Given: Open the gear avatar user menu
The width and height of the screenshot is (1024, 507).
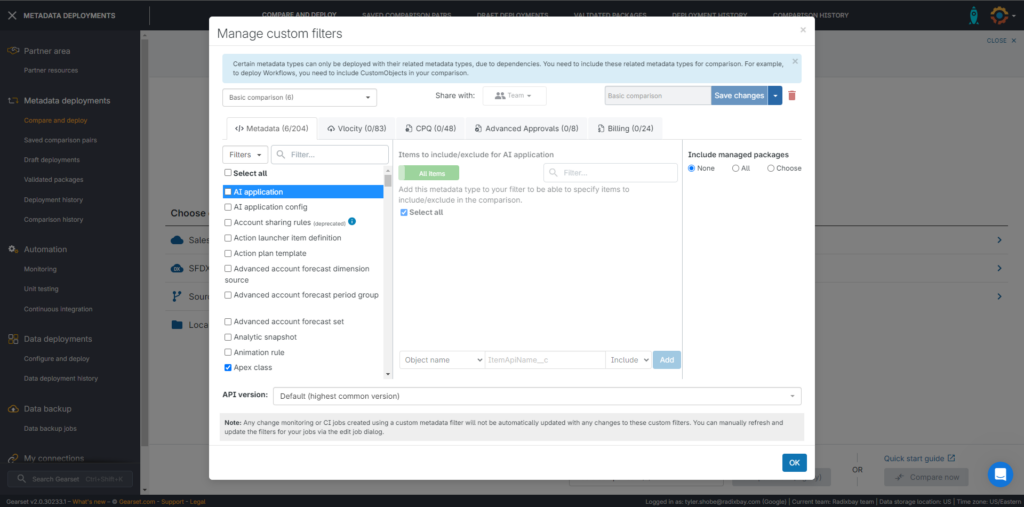Looking at the screenshot, I should (1001, 15).
